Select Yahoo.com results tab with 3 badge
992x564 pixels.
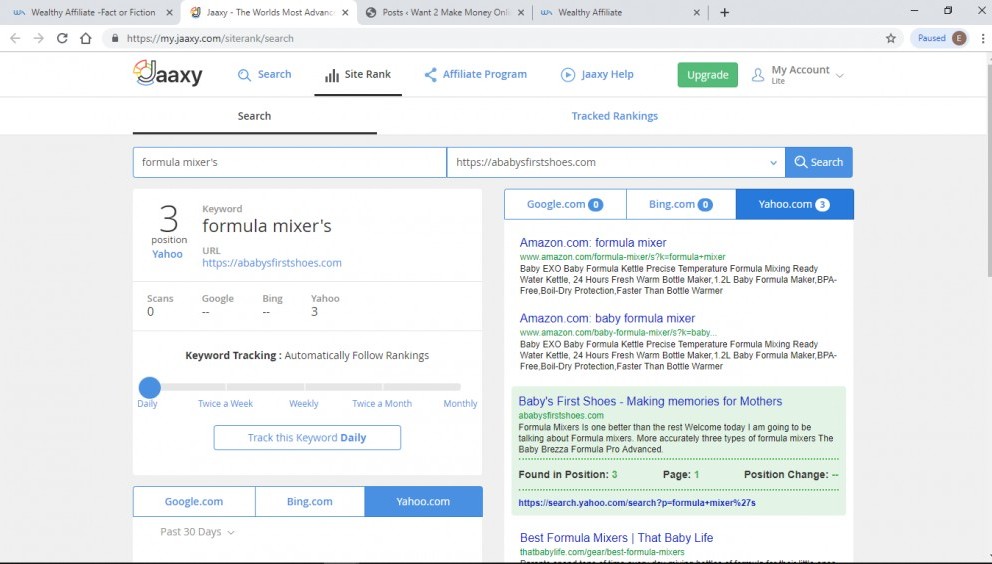click(x=795, y=204)
